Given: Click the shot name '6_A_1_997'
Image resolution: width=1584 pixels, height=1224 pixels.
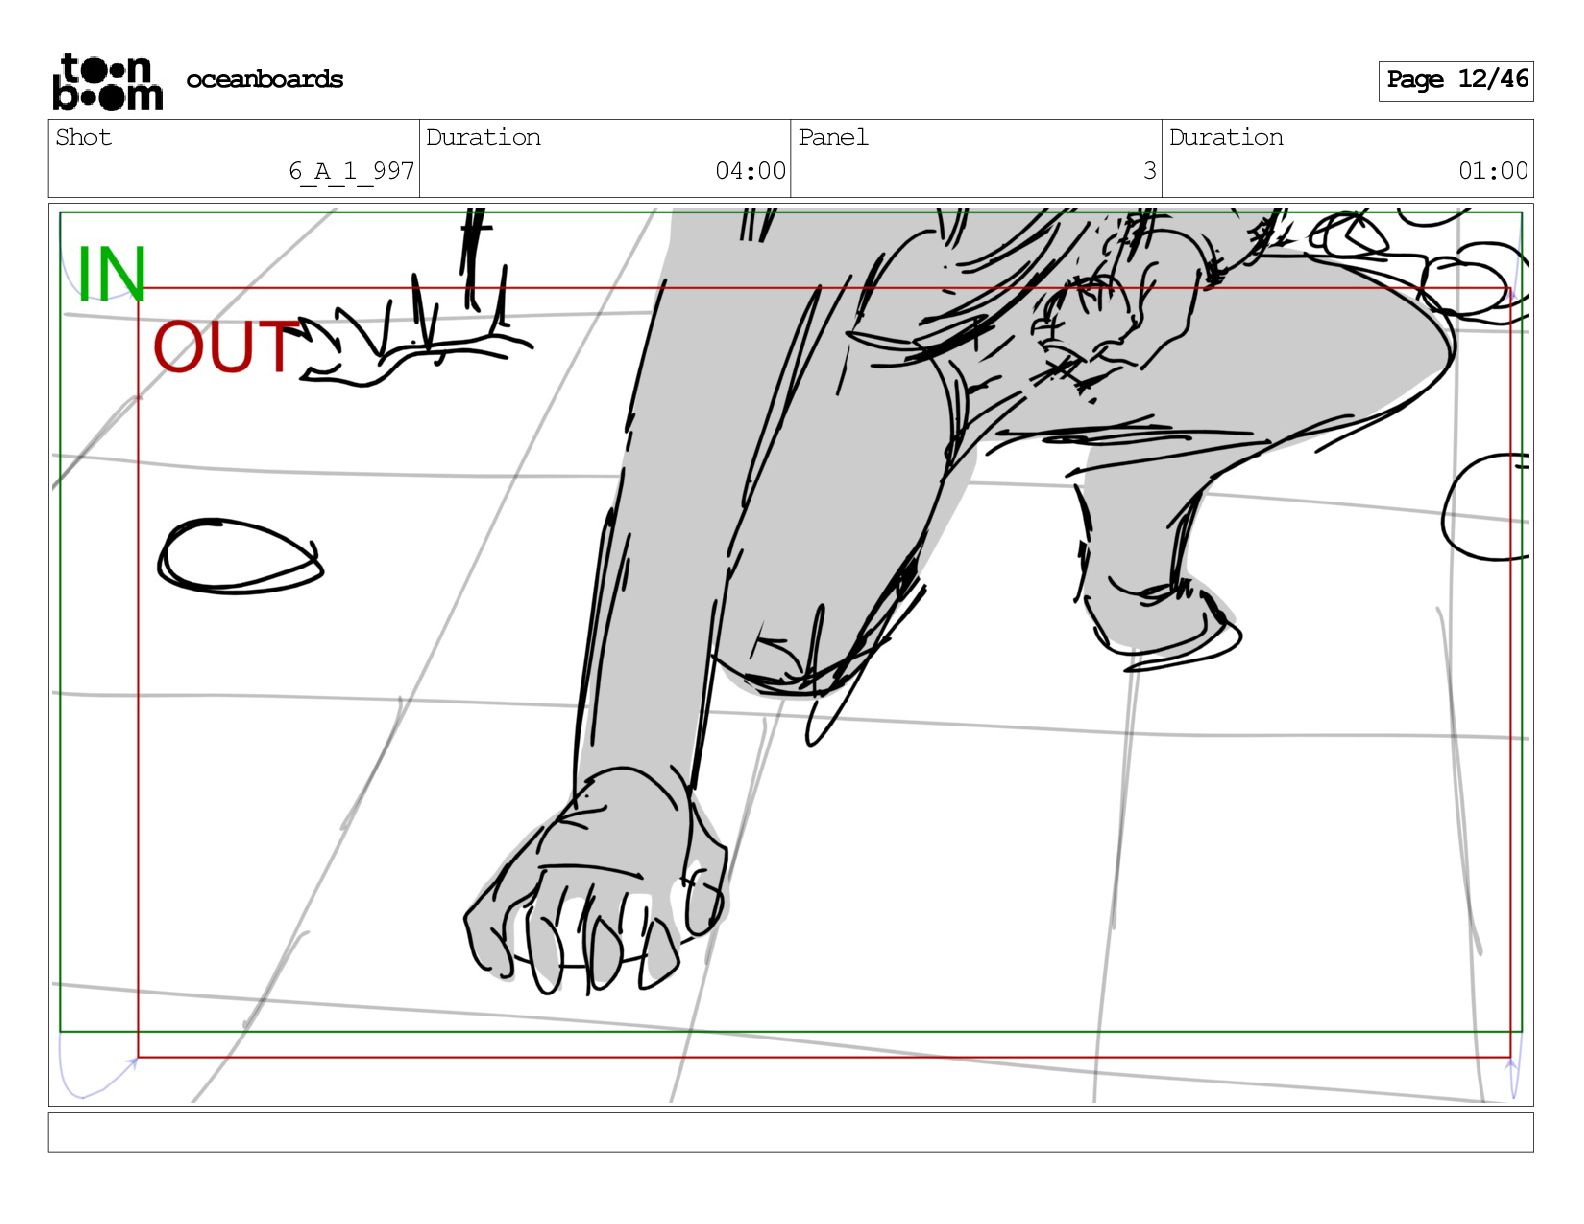Looking at the screenshot, I should [351, 171].
